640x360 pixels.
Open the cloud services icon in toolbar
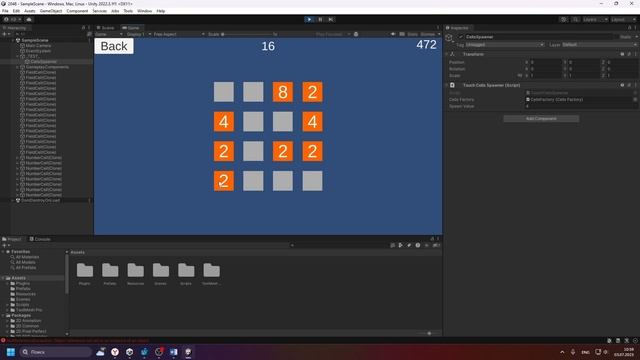[29, 19]
